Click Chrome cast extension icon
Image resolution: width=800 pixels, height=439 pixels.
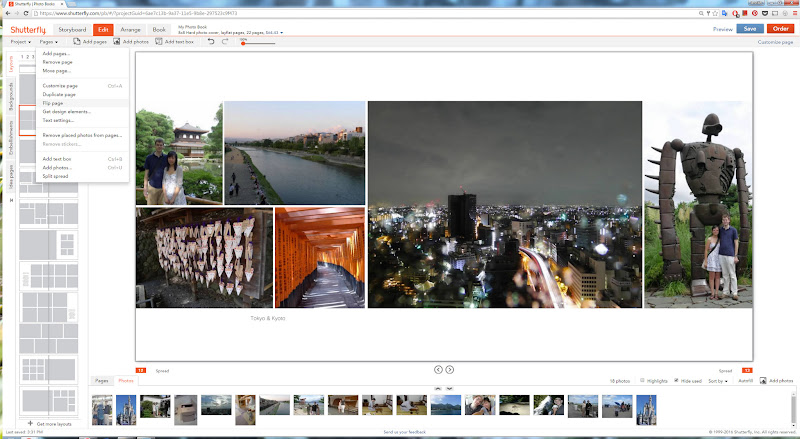tap(774, 13)
